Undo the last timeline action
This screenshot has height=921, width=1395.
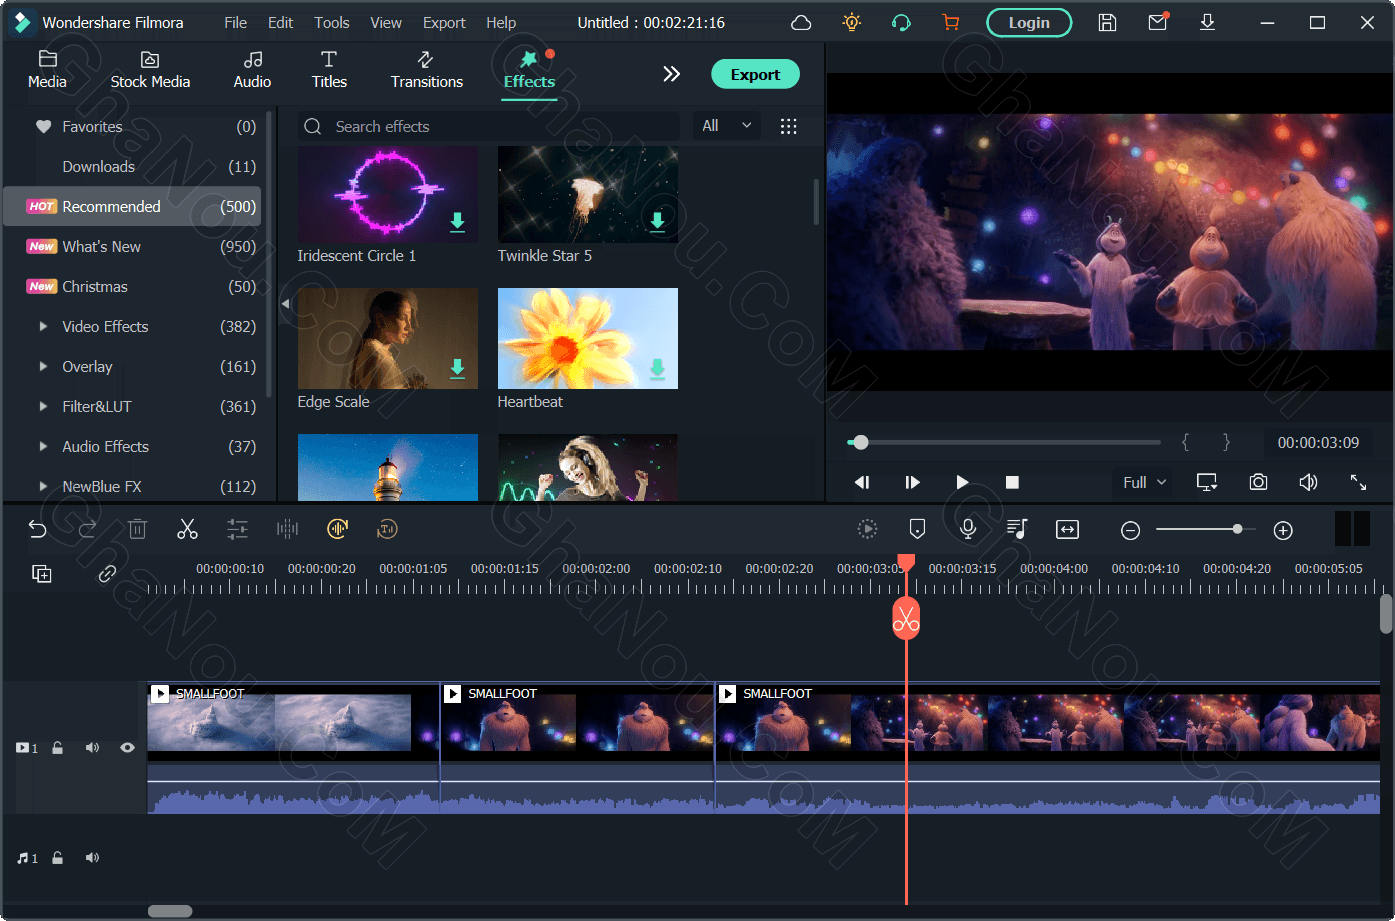click(x=38, y=529)
